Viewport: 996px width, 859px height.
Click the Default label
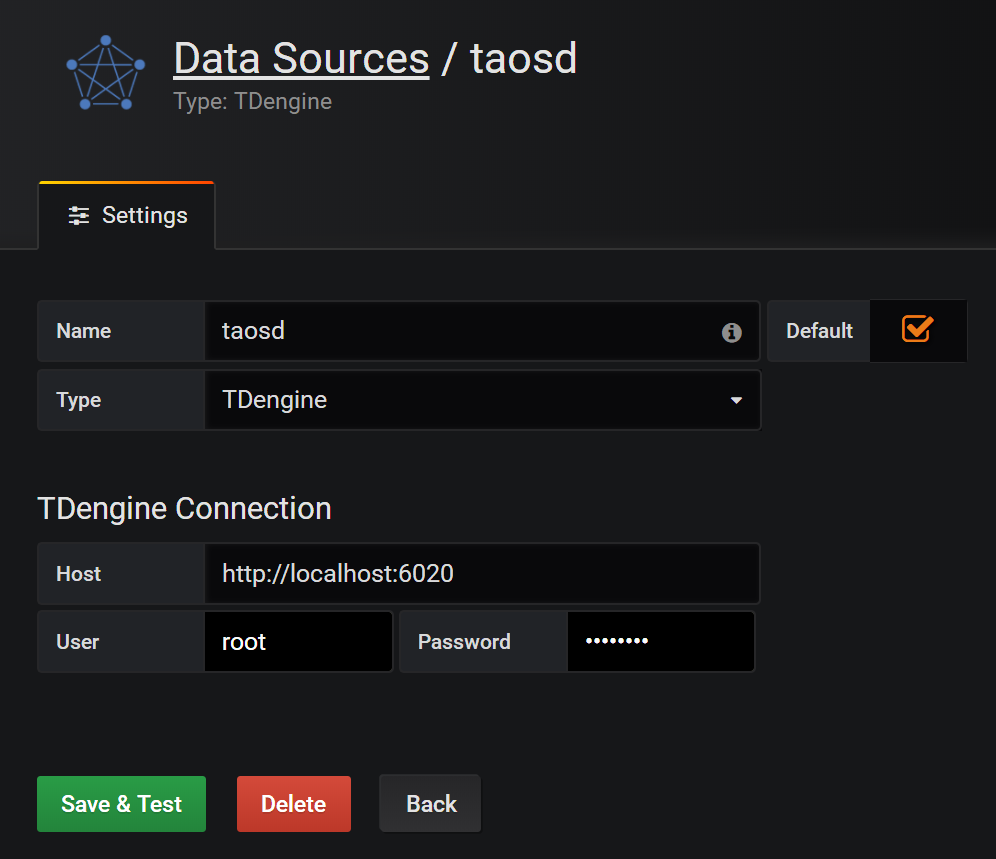[x=819, y=331]
